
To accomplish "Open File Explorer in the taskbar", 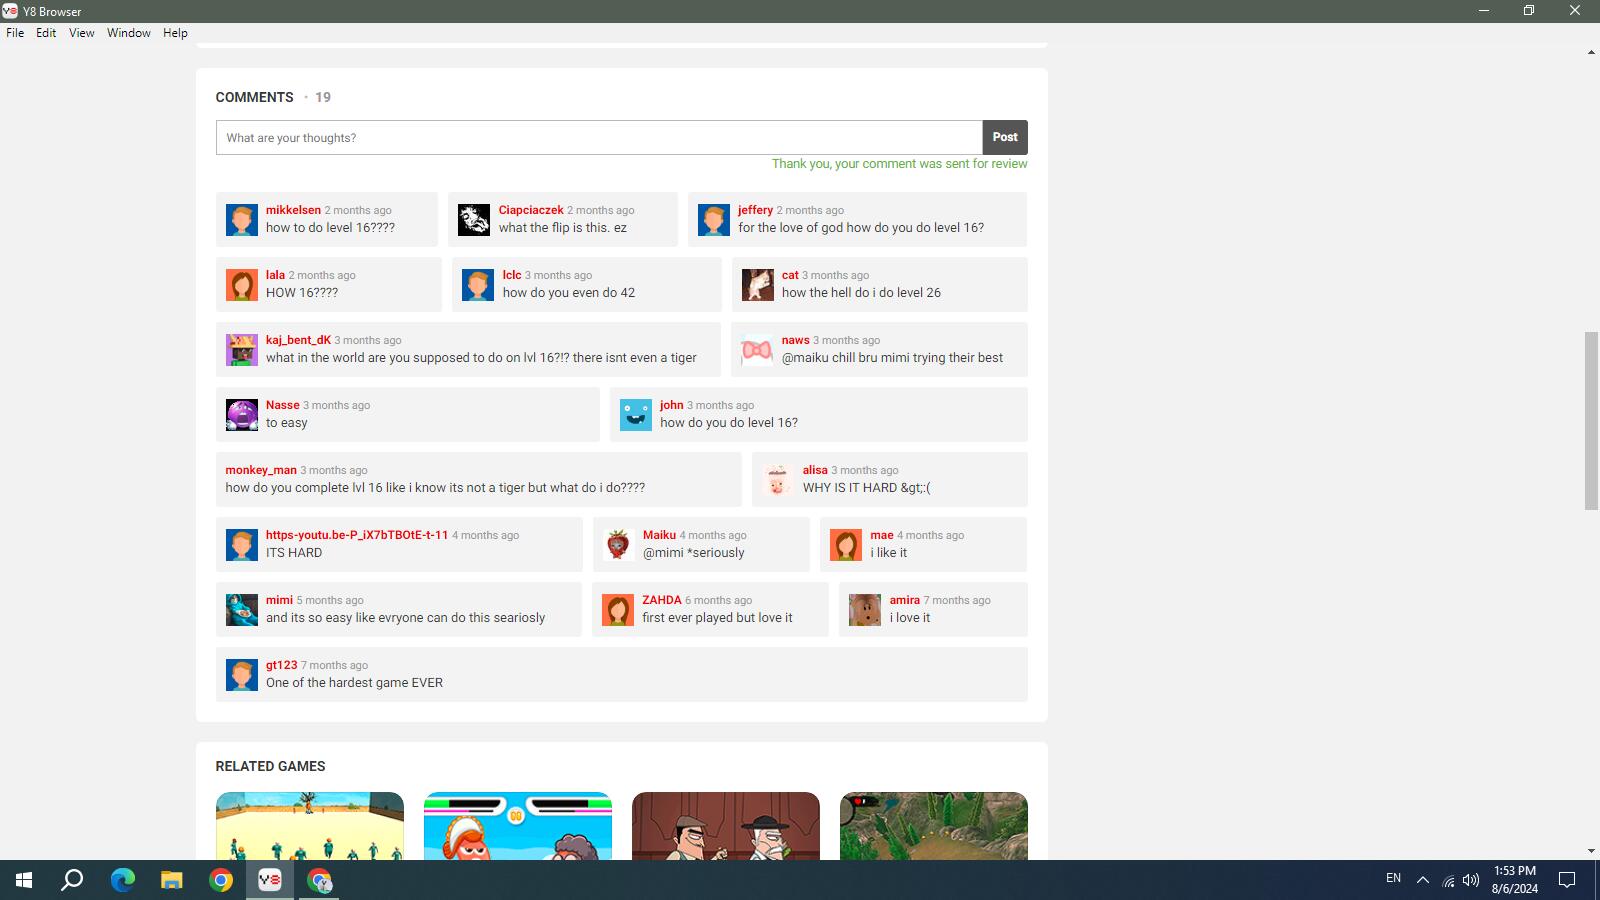I will click(172, 880).
